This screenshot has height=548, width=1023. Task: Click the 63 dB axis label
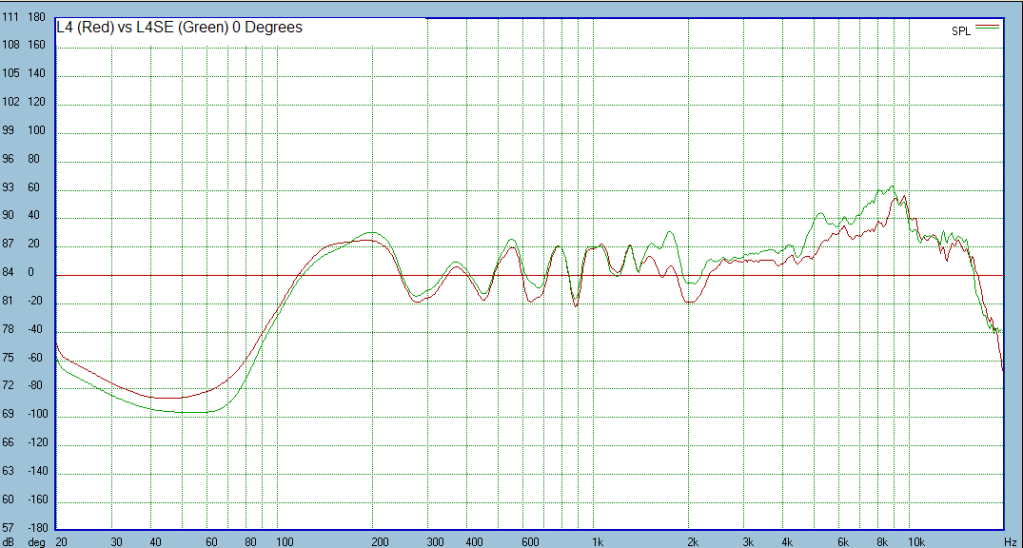pyautogui.click(x=7, y=472)
